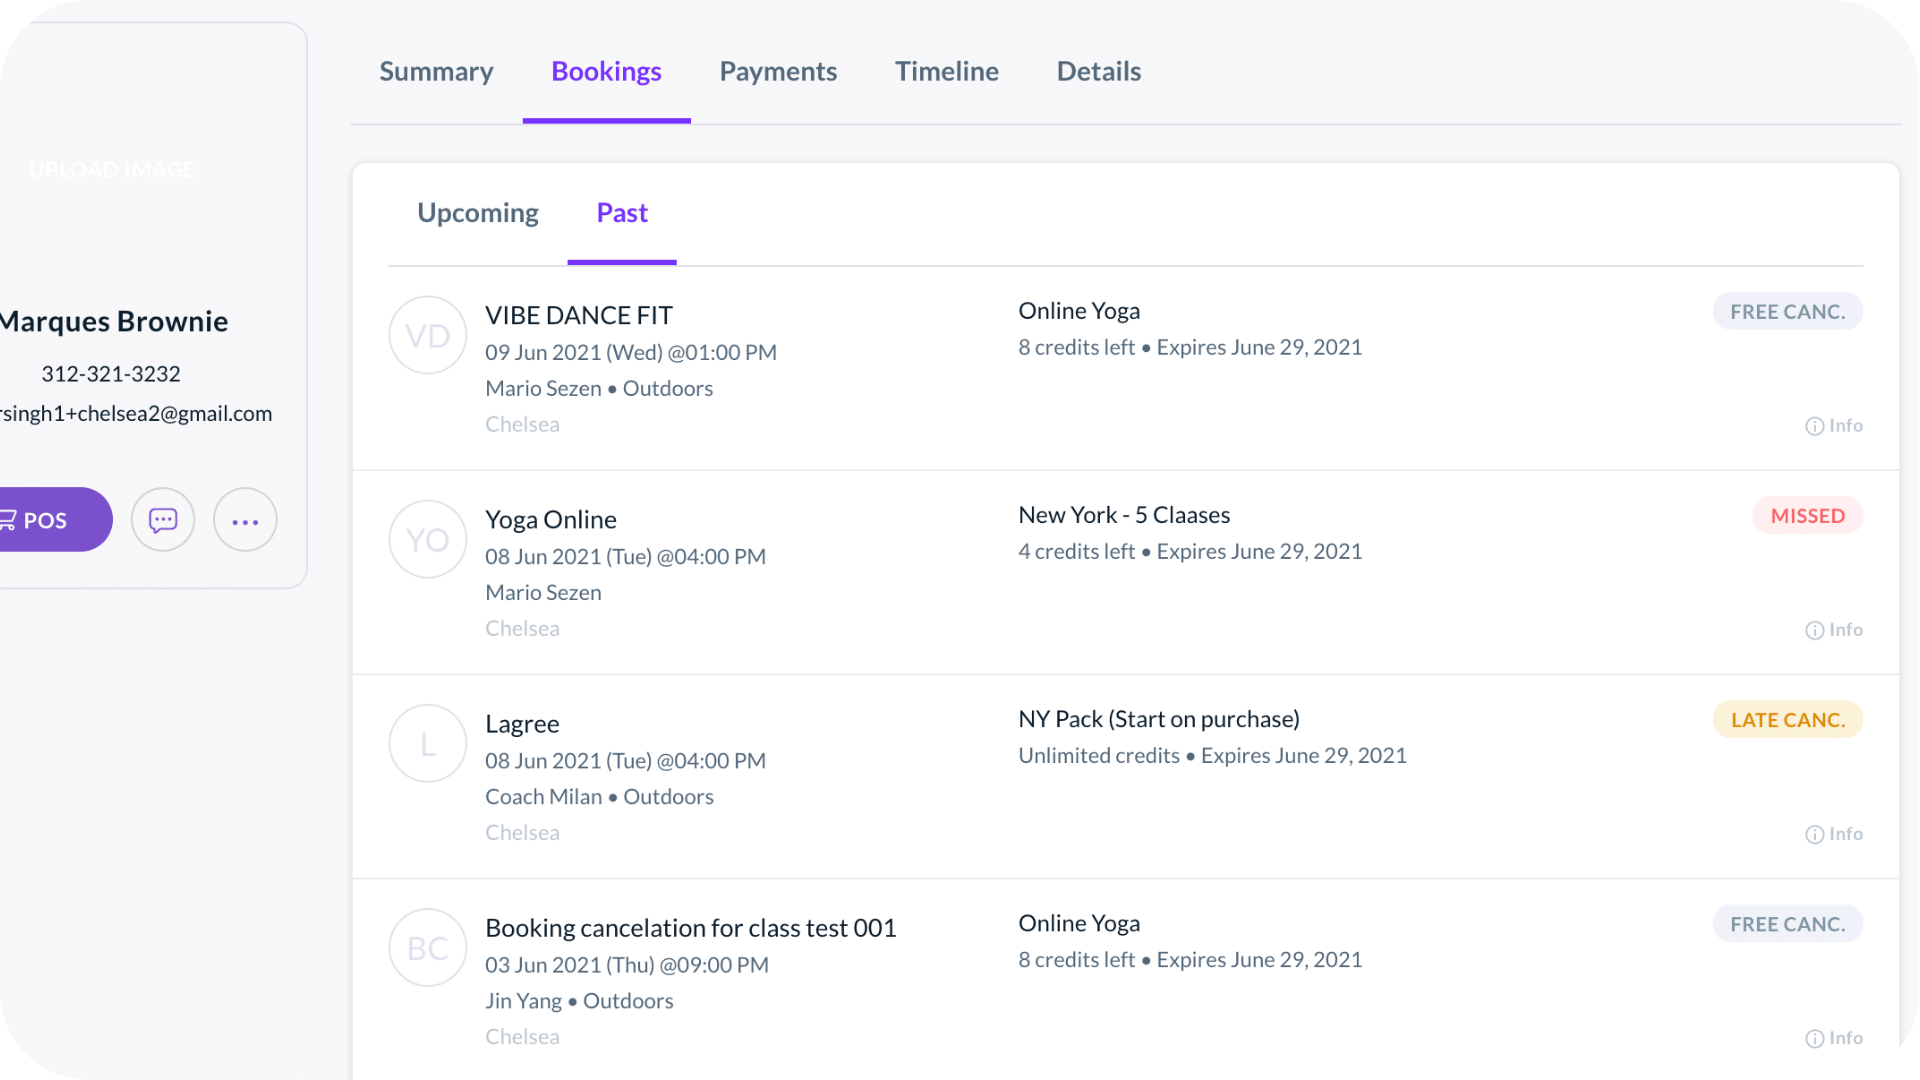Click 4 credits left expiry text
1920x1080 pixels.
(x=1190, y=552)
